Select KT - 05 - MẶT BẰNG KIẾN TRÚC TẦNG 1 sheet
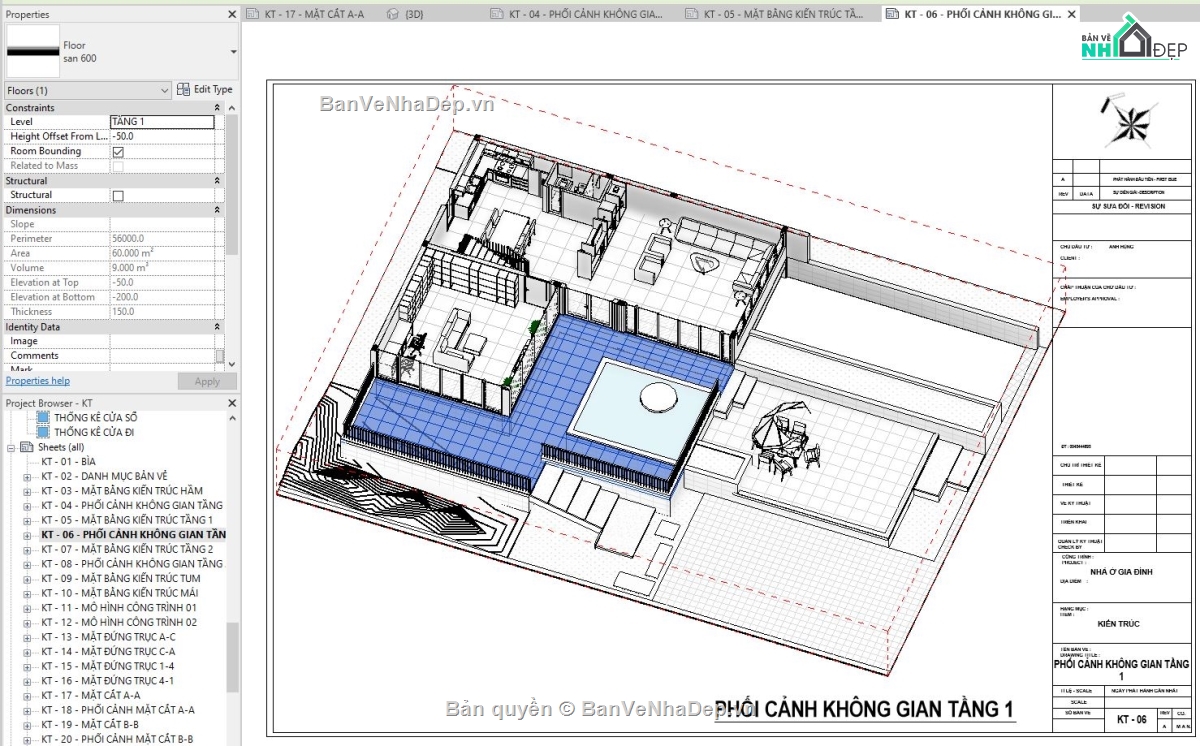 point(127,520)
